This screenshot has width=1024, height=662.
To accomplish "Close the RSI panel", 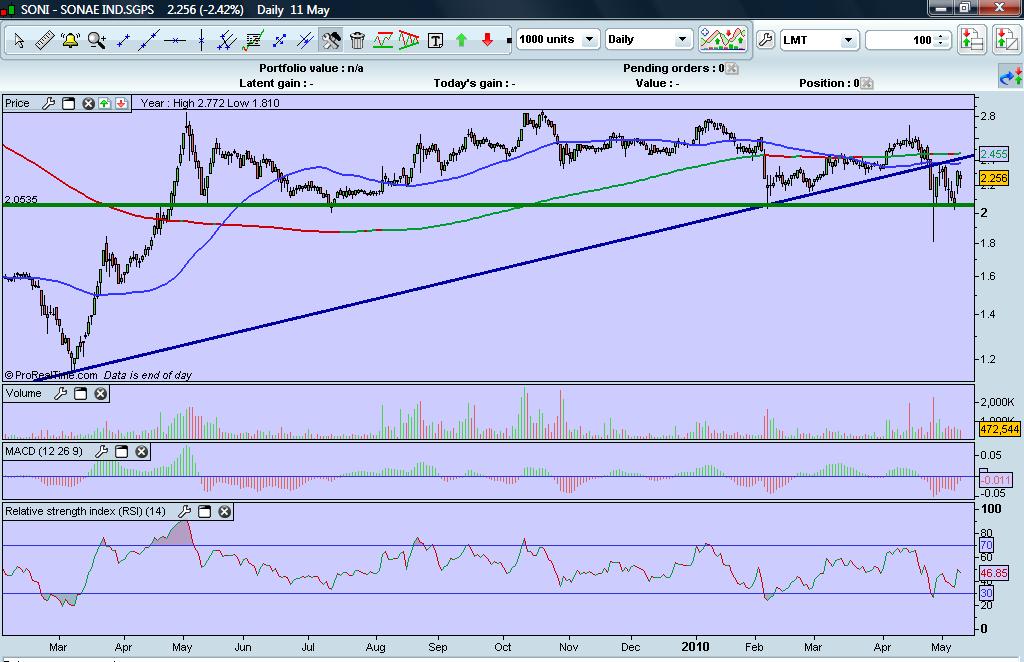I will [225, 512].
